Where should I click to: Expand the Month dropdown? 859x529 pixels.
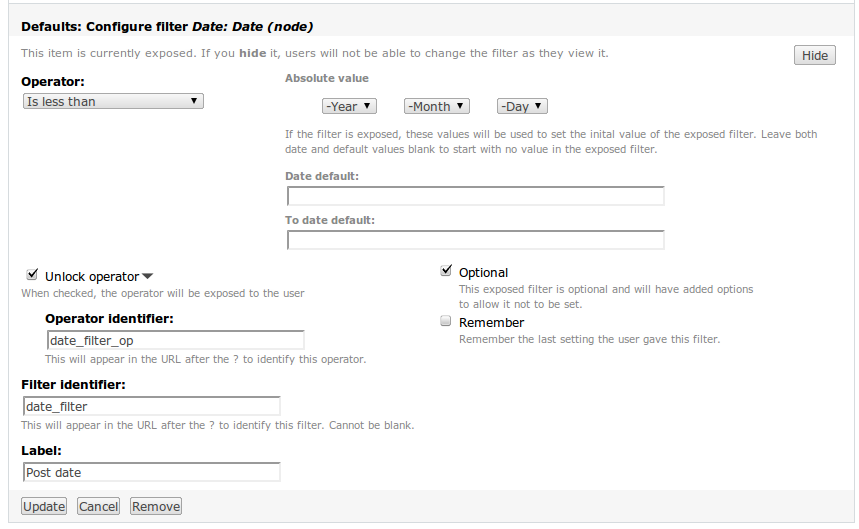click(437, 106)
